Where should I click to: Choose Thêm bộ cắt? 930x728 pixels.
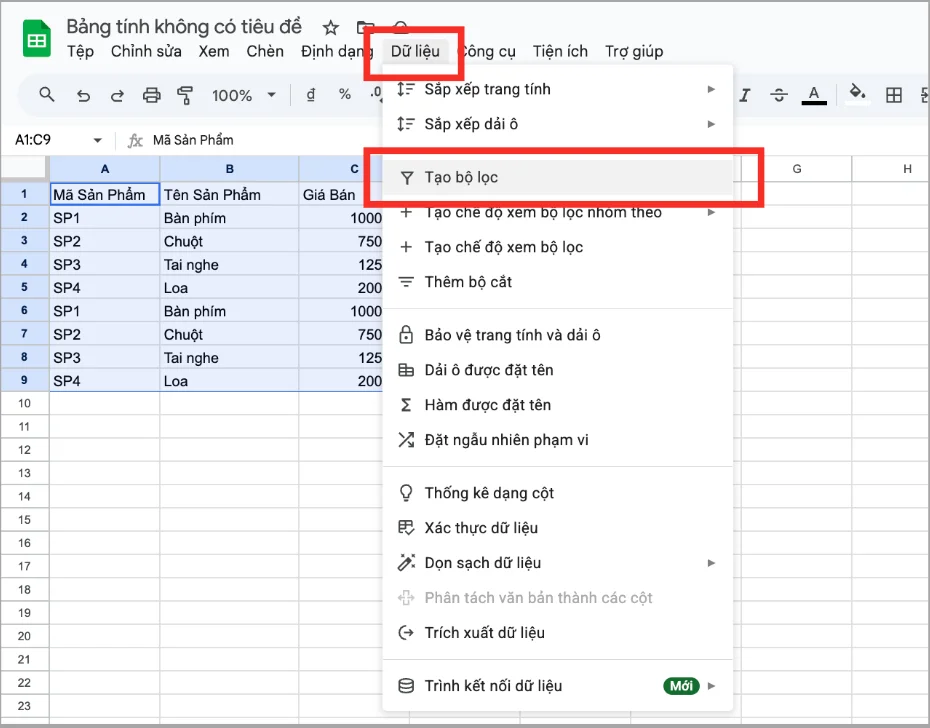[558, 282]
